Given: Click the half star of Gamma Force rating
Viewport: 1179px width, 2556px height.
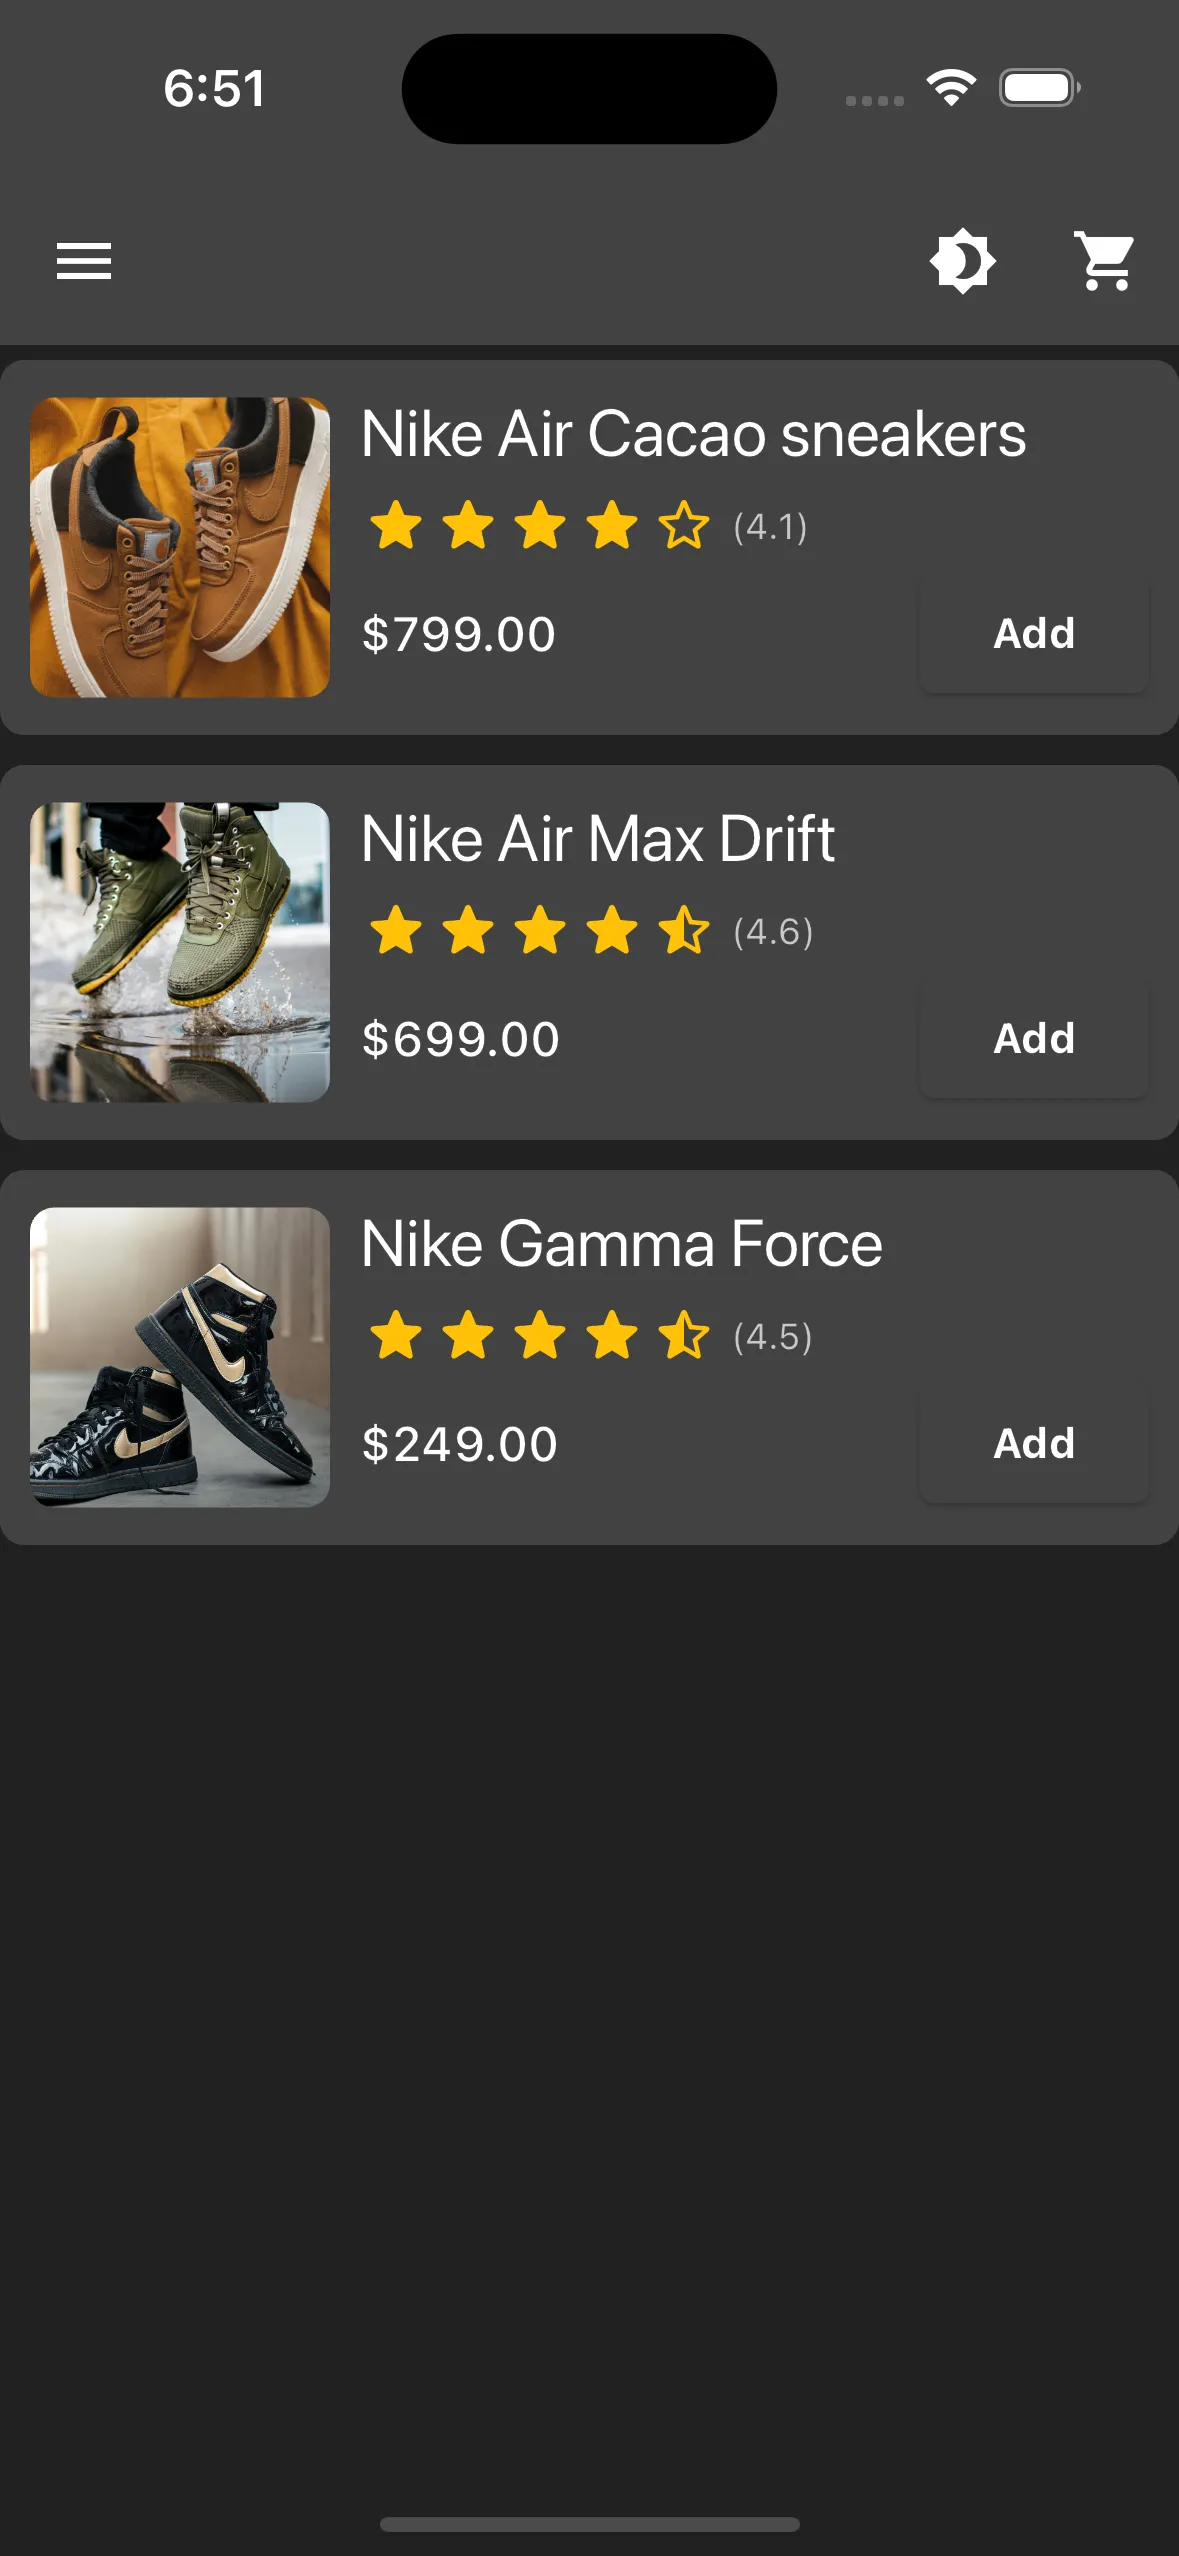Looking at the screenshot, I should pyautogui.click(x=684, y=1336).
